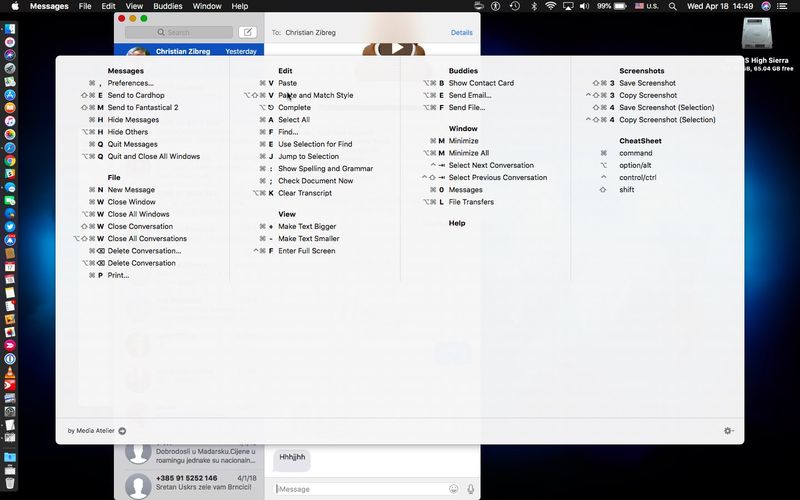Click Delete Conversation... entry
Viewport: 800px width, 500px height.
click(144, 251)
